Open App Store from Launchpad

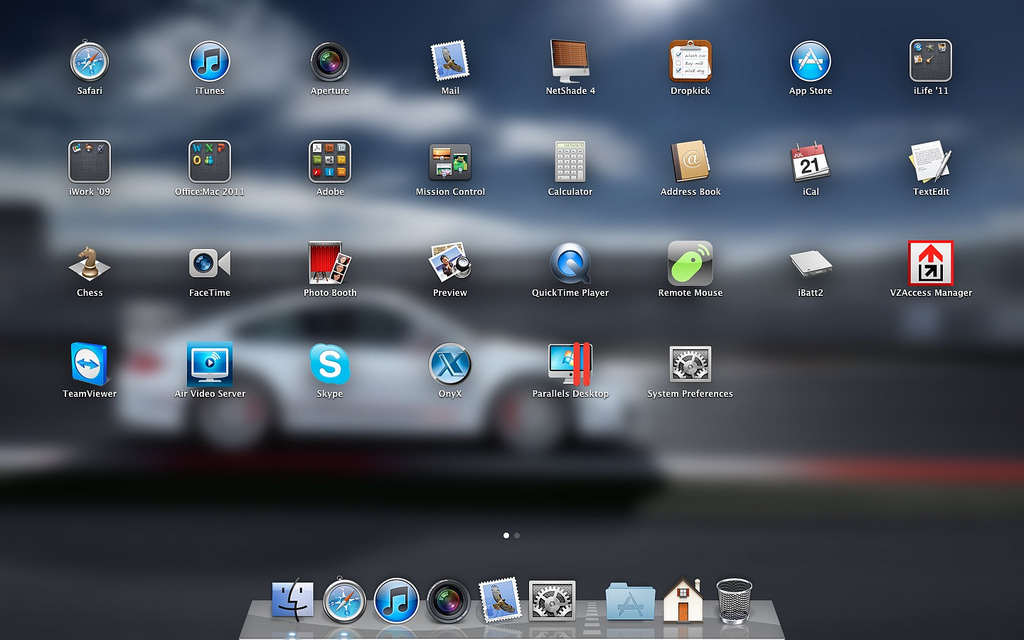tap(810, 61)
